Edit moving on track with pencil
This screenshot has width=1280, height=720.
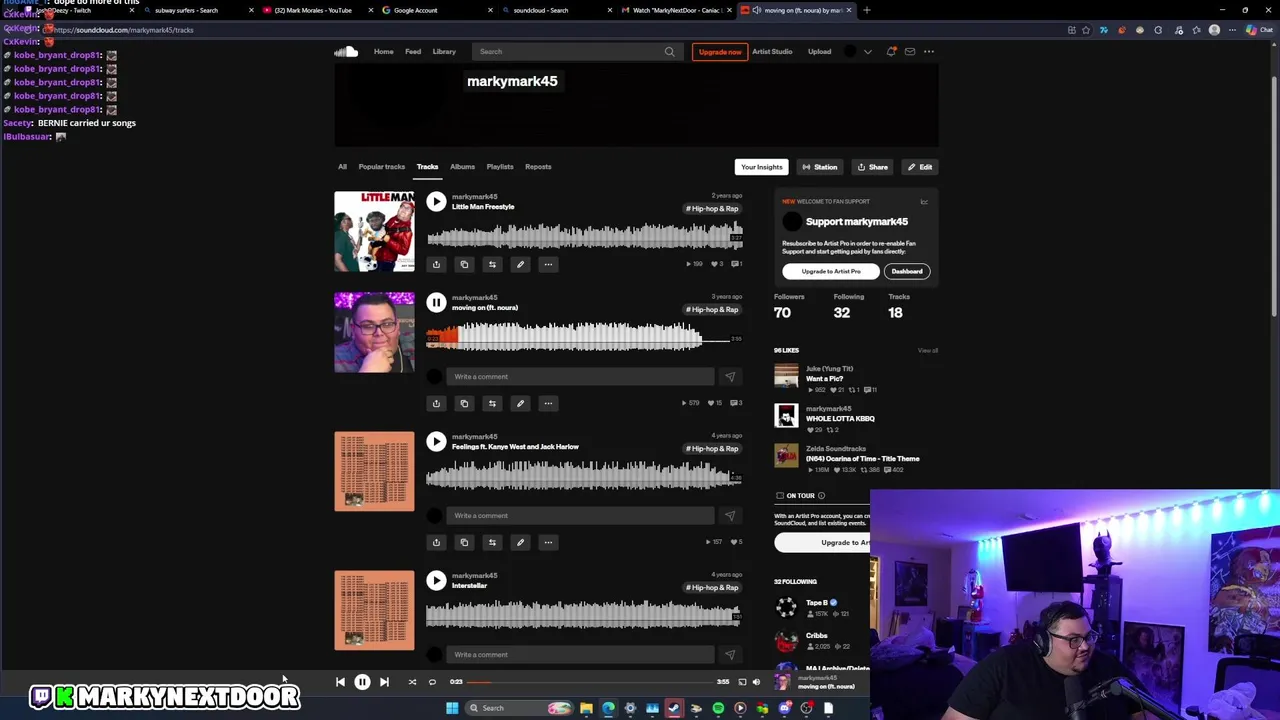(520, 403)
